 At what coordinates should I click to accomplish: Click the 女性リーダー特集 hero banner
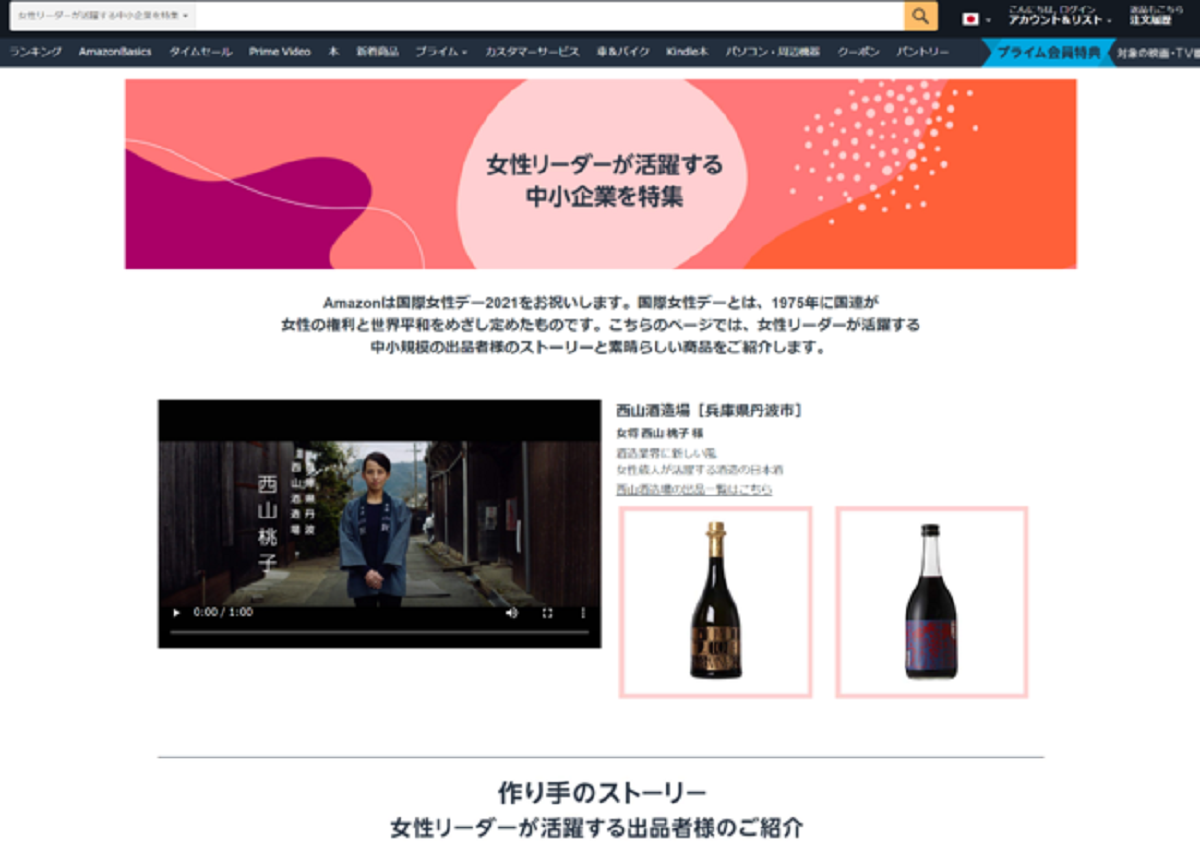pos(601,174)
